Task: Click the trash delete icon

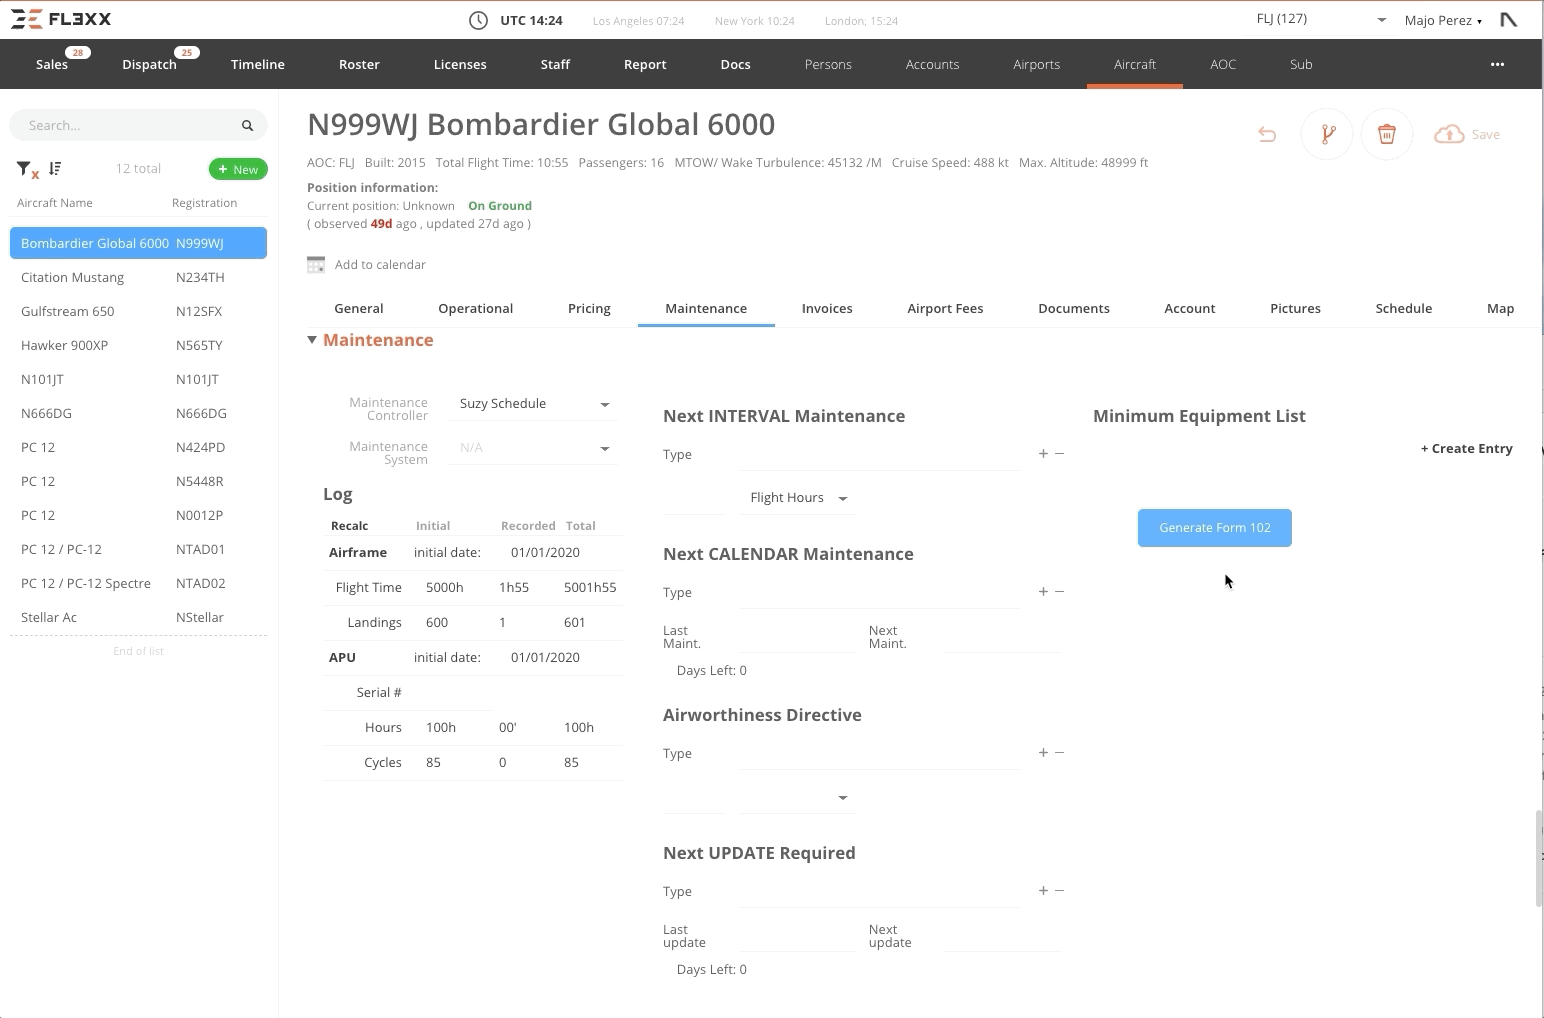Action: (1386, 134)
